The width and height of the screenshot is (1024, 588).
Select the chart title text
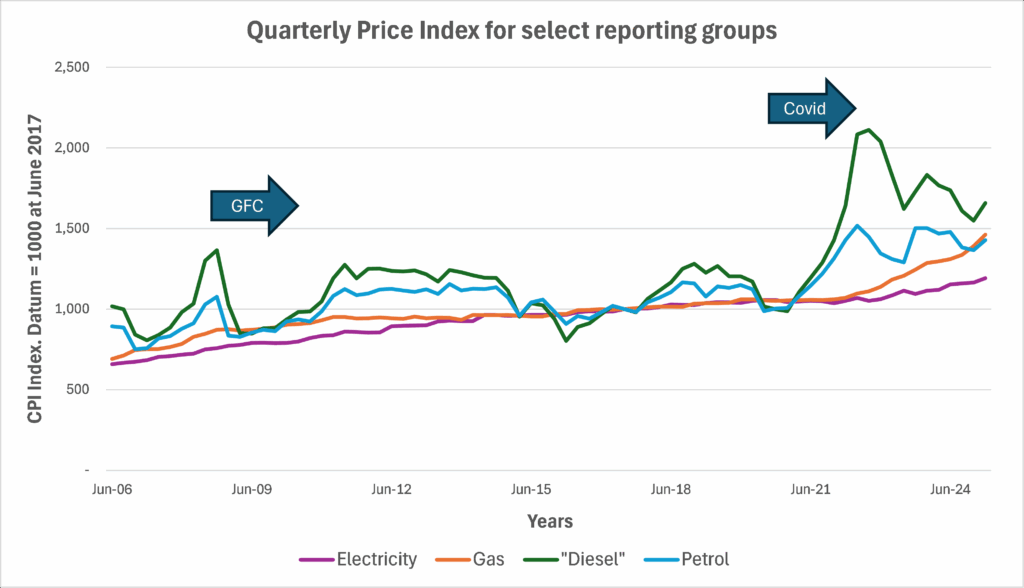(510, 31)
